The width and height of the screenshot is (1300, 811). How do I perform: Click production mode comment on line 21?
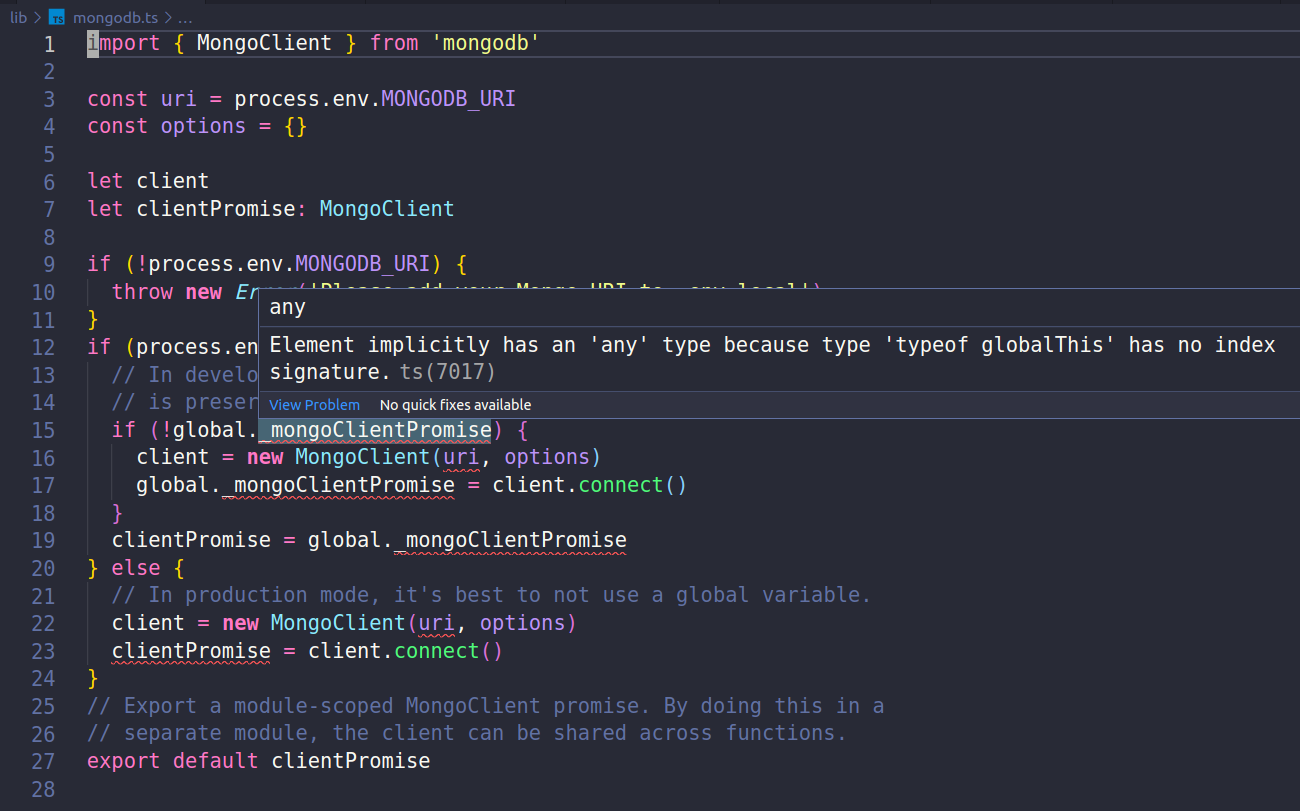pos(492,595)
